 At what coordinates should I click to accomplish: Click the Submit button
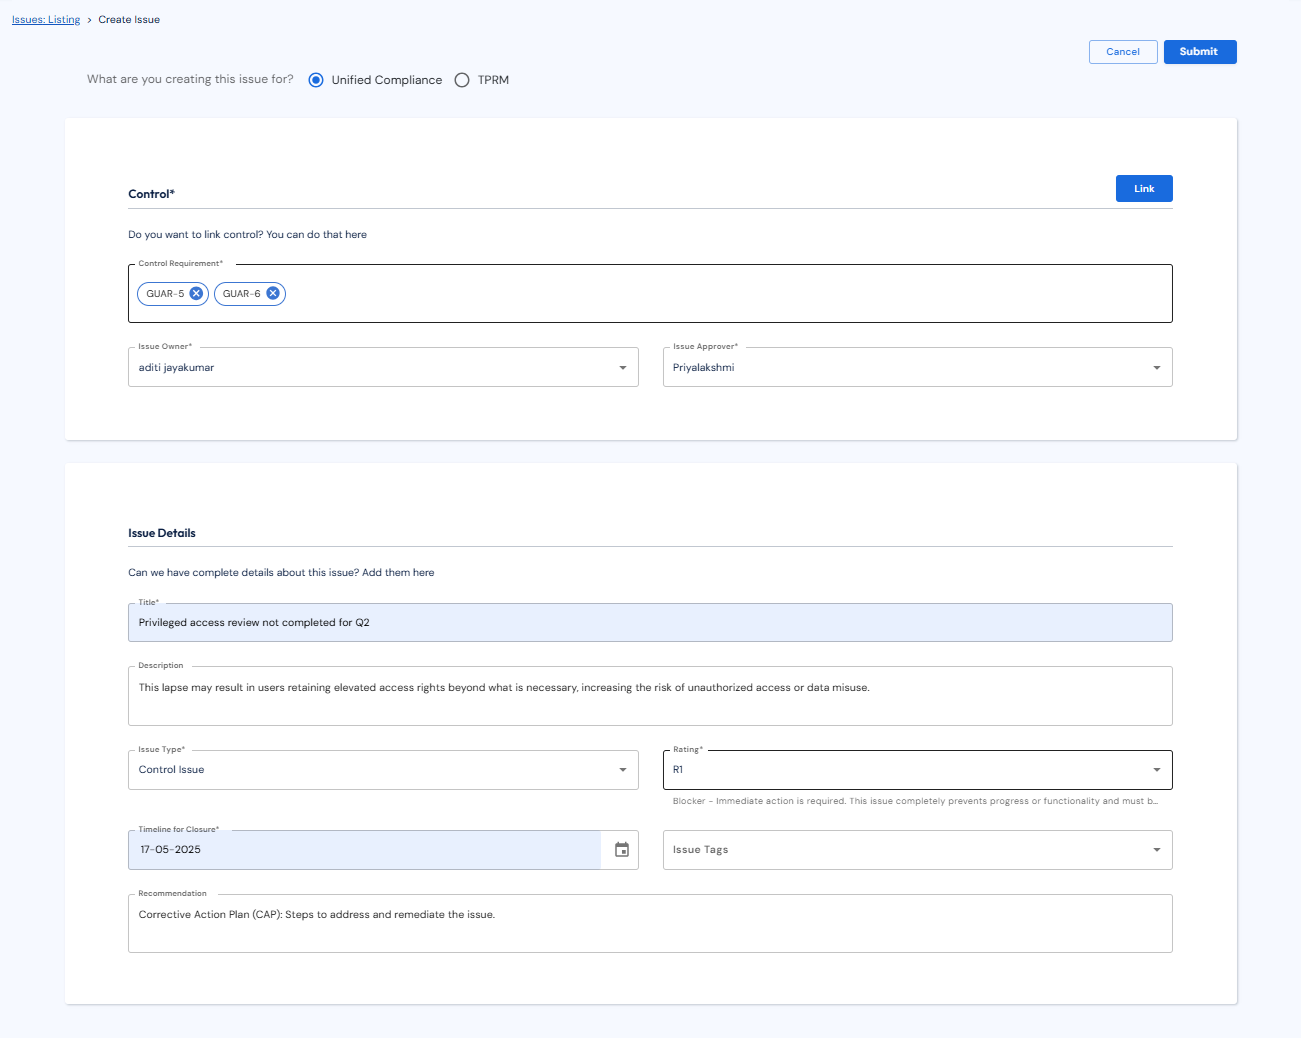[1200, 52]
